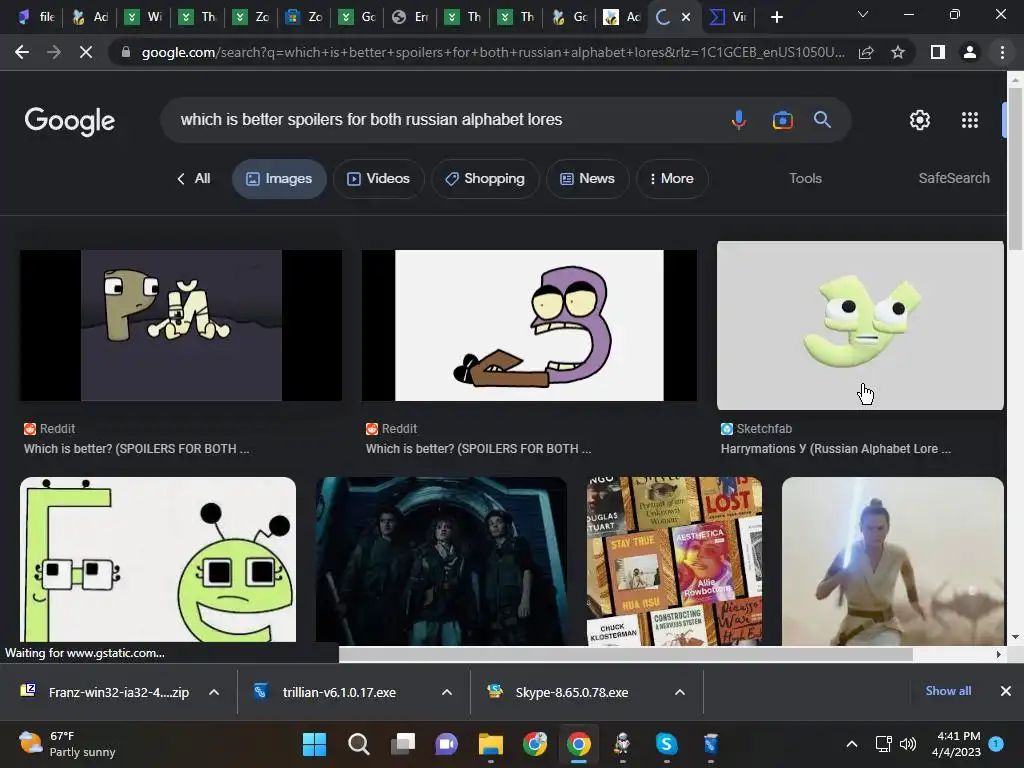Open taskbar Search
The width and height of the screenshot is (1024, 768).
pyautogui.click(x=359, y=744)
